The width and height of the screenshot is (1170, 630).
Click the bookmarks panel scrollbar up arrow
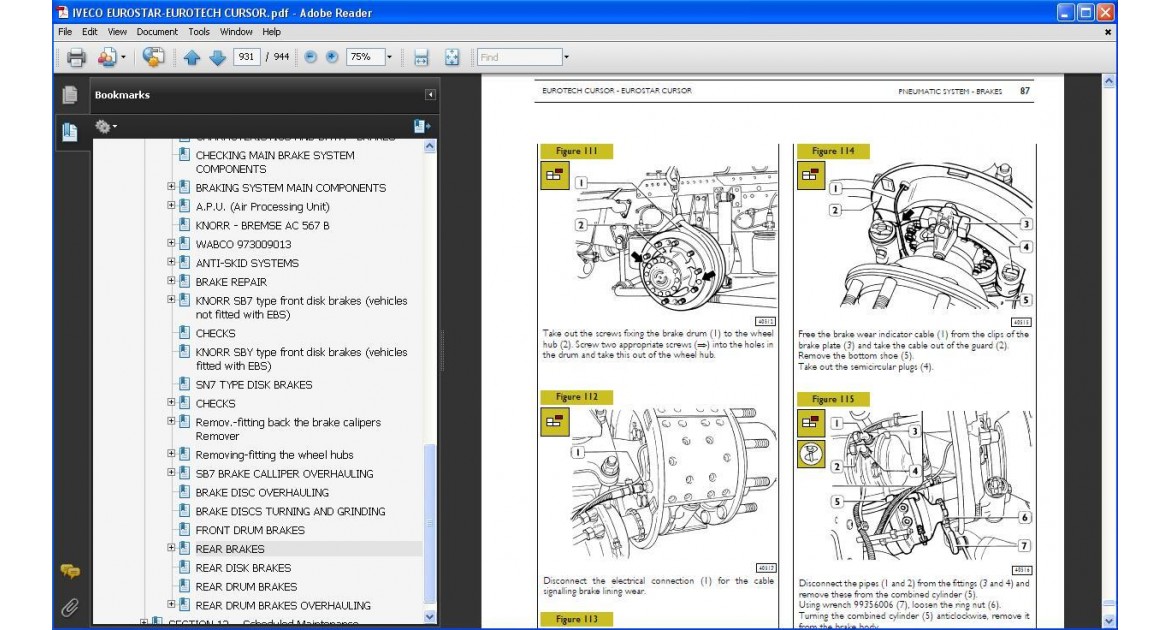(430, 147)
